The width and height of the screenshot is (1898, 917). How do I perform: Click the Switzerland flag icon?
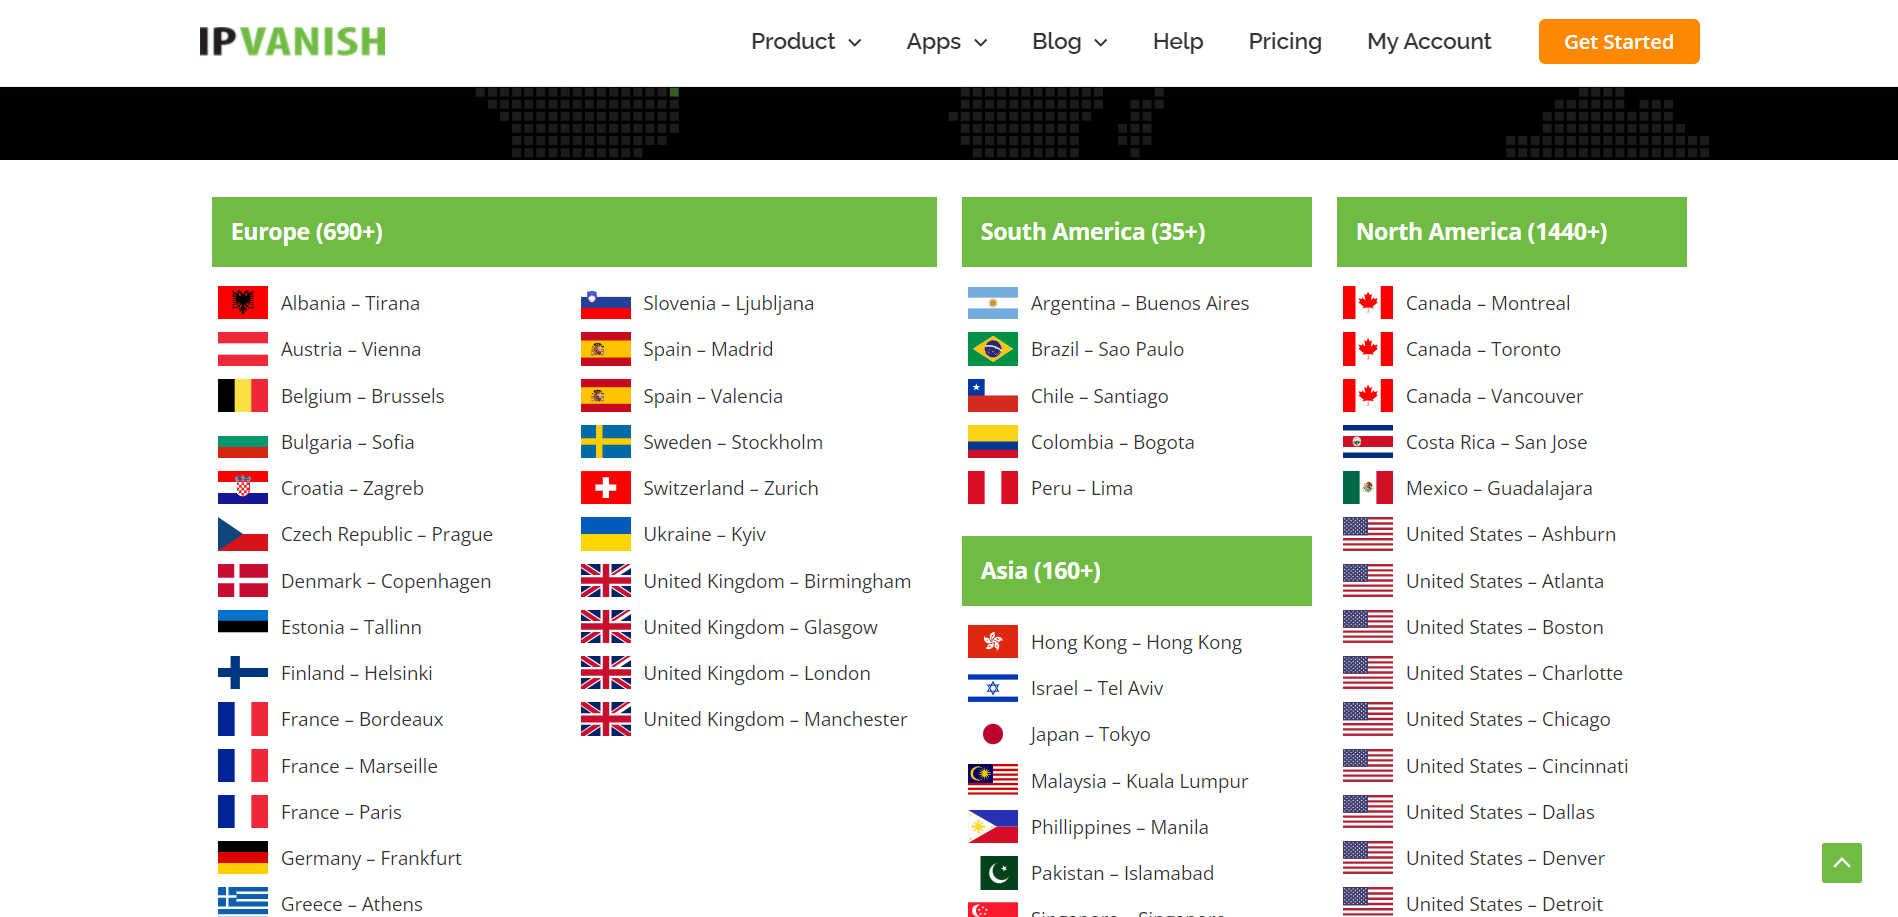coord(605,487)
